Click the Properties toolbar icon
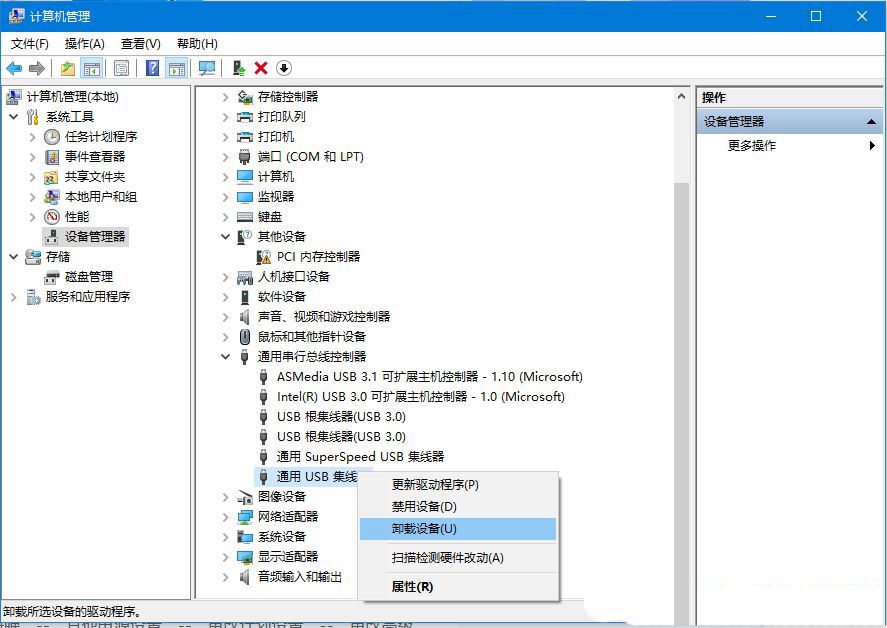887x628 pixels. [x=121, y=68]
